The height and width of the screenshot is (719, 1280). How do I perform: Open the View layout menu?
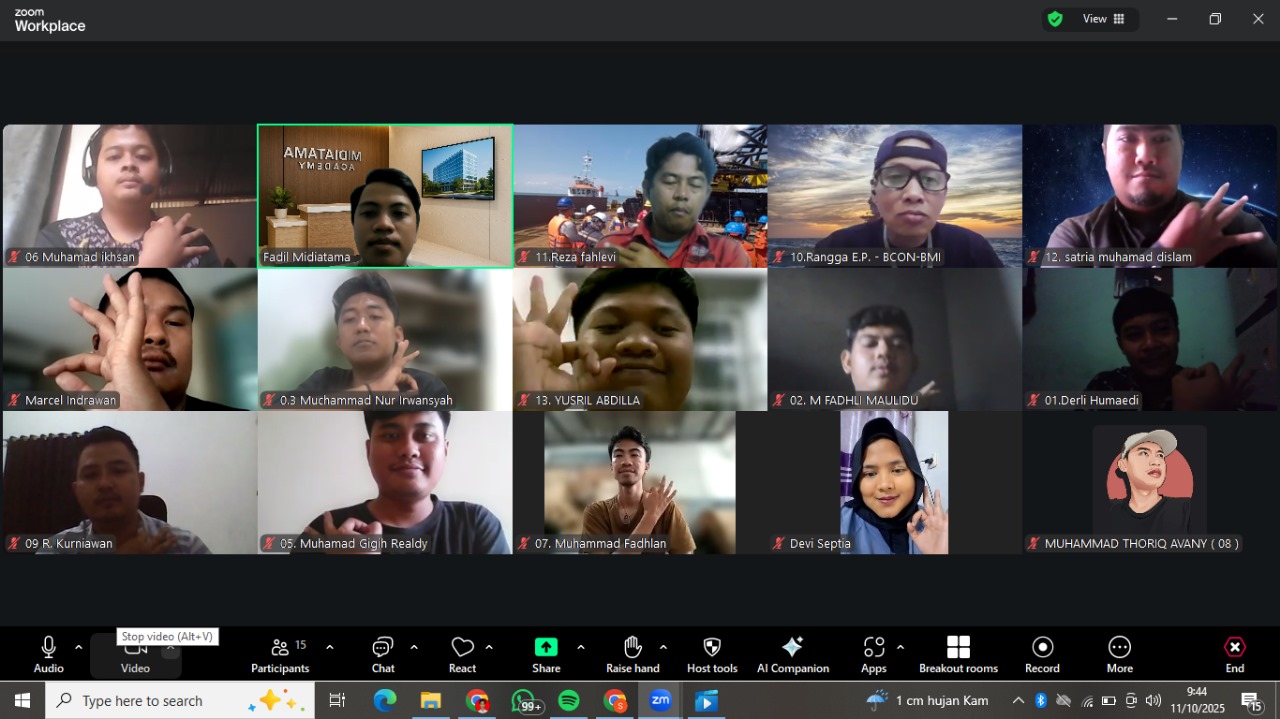pyautogui.click(x=1104, y=19)
